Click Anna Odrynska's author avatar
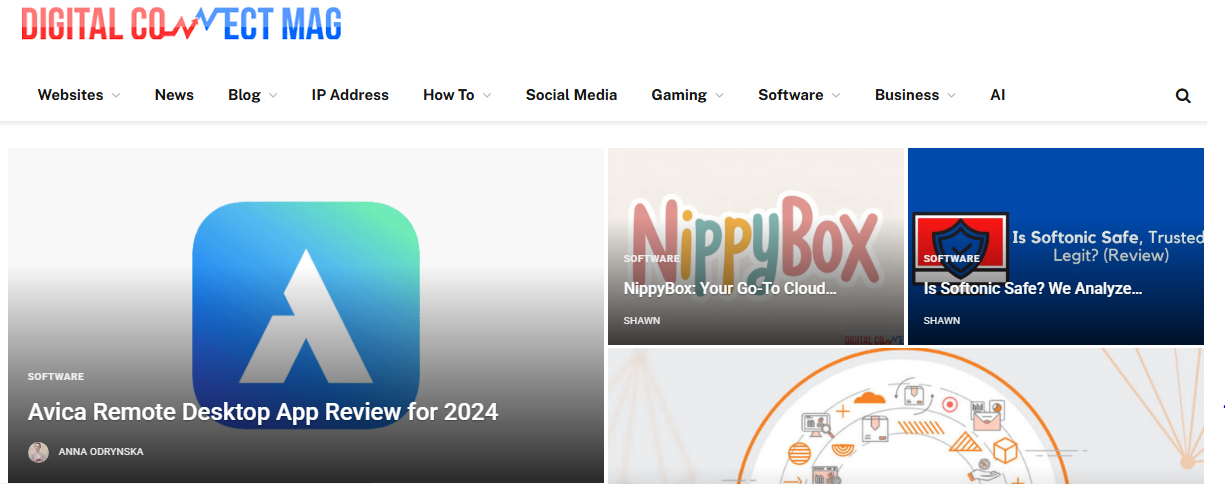The image size is (1225, 484). 38,452
